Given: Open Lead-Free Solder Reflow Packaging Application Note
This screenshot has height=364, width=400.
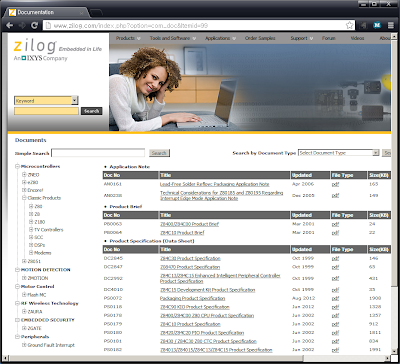Looking at the screenshot, I should tap(215, 184).
